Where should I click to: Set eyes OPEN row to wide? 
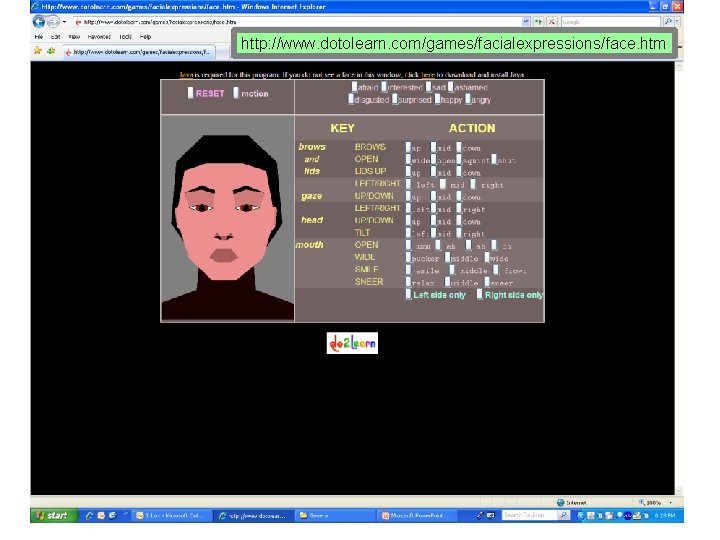pos(408,159)
